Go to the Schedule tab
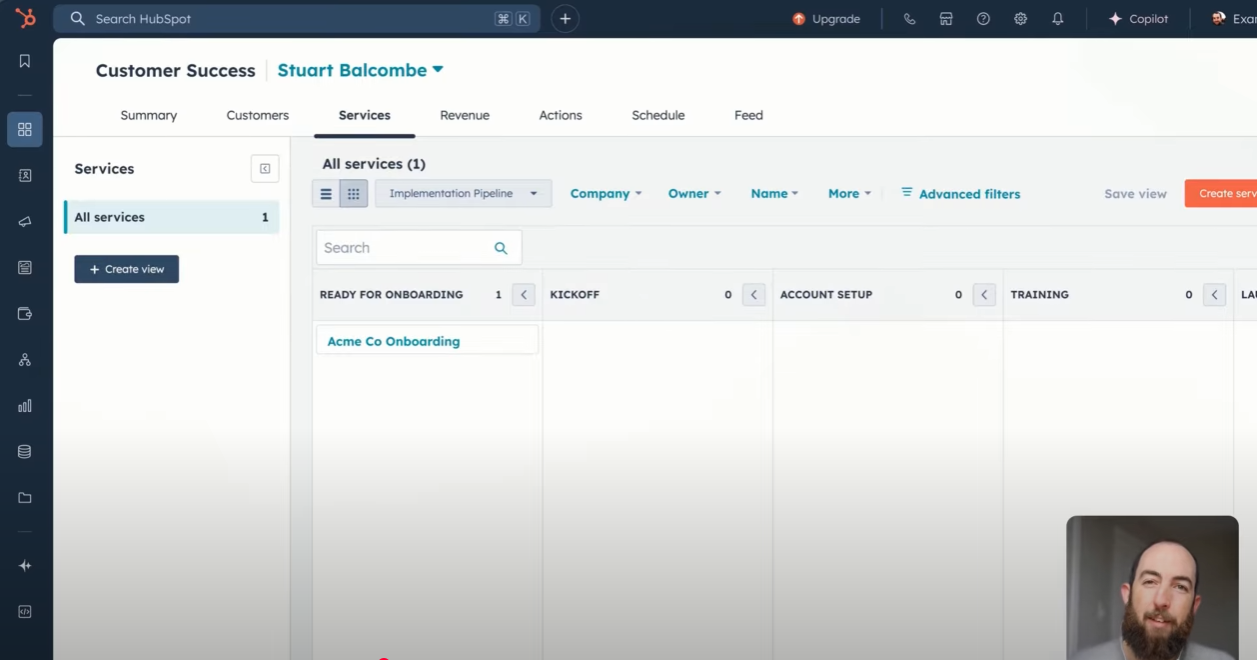Image resolution: width=1257 pixels, height=660 pixels. tap(658, 115)
